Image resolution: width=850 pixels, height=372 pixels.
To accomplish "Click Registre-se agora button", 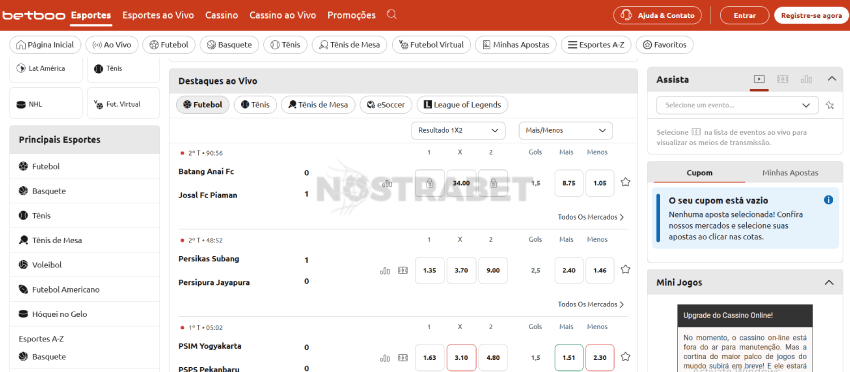I will (811, 15).
